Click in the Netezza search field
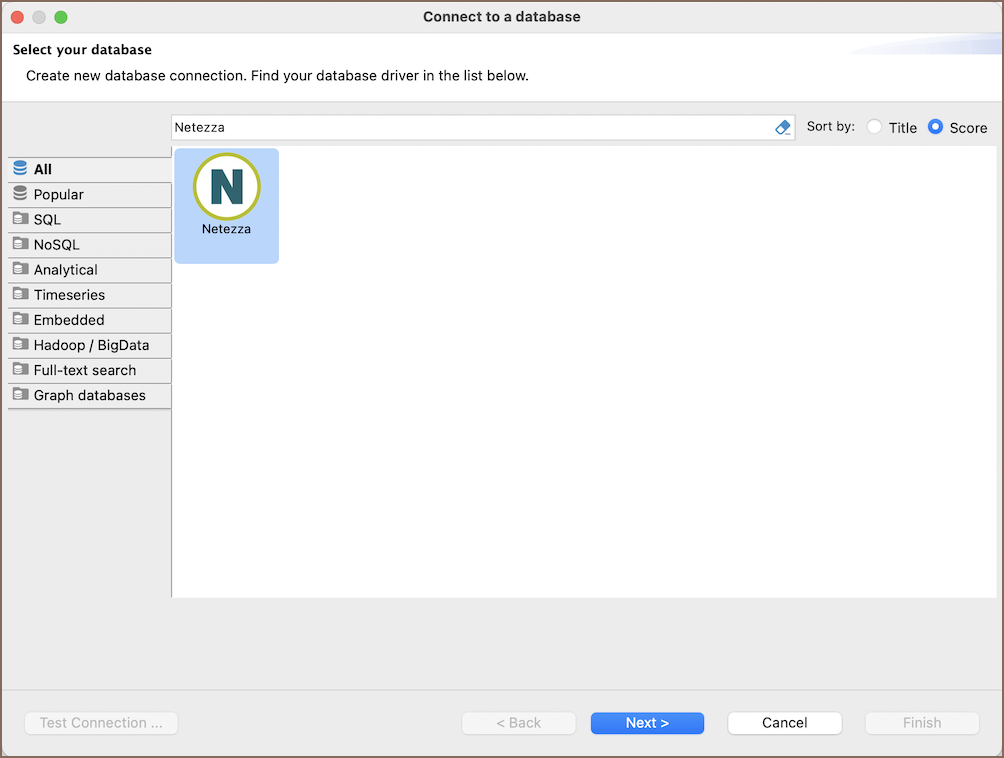1004x758 pixels. tap(470, 128)
